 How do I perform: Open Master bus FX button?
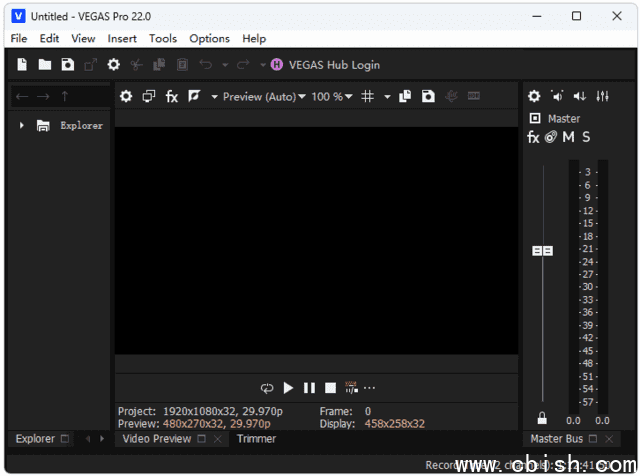[x=533, y=137]
